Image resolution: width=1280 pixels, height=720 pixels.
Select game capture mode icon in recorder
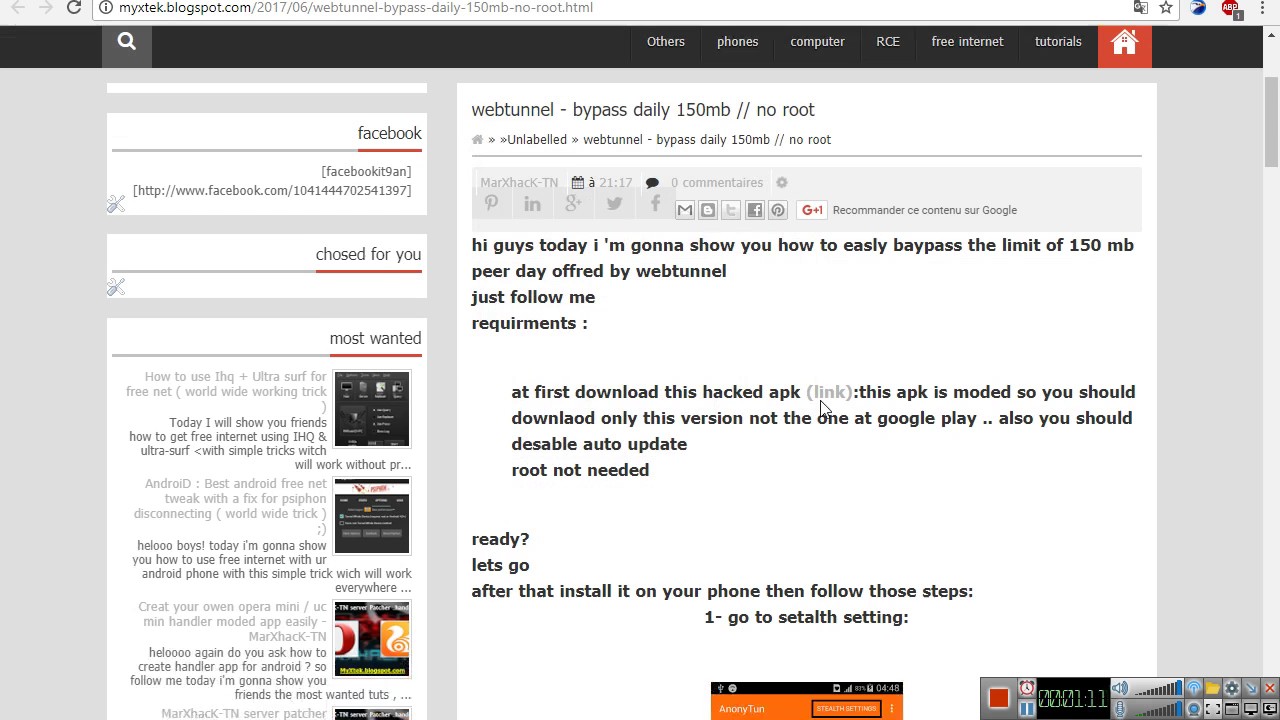coord(1270,709)
